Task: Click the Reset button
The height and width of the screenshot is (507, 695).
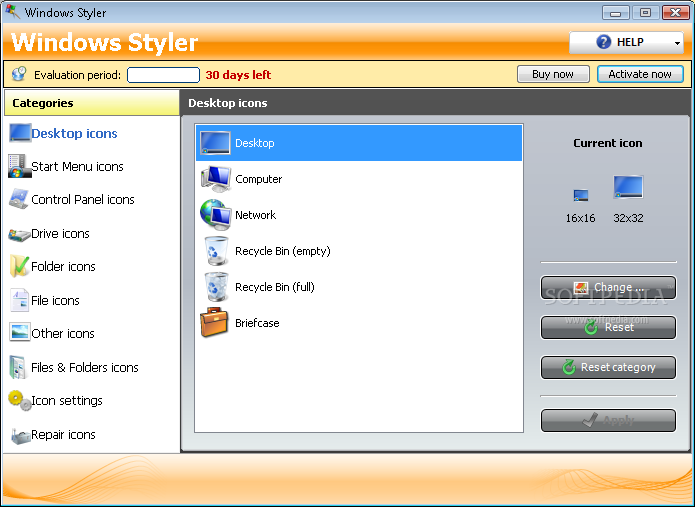Action: click(608, 328)
